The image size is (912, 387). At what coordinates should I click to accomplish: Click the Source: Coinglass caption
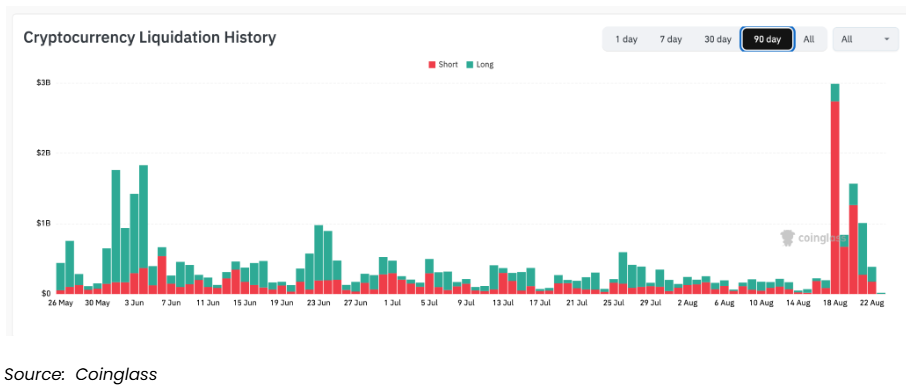[x=80, y=374]
